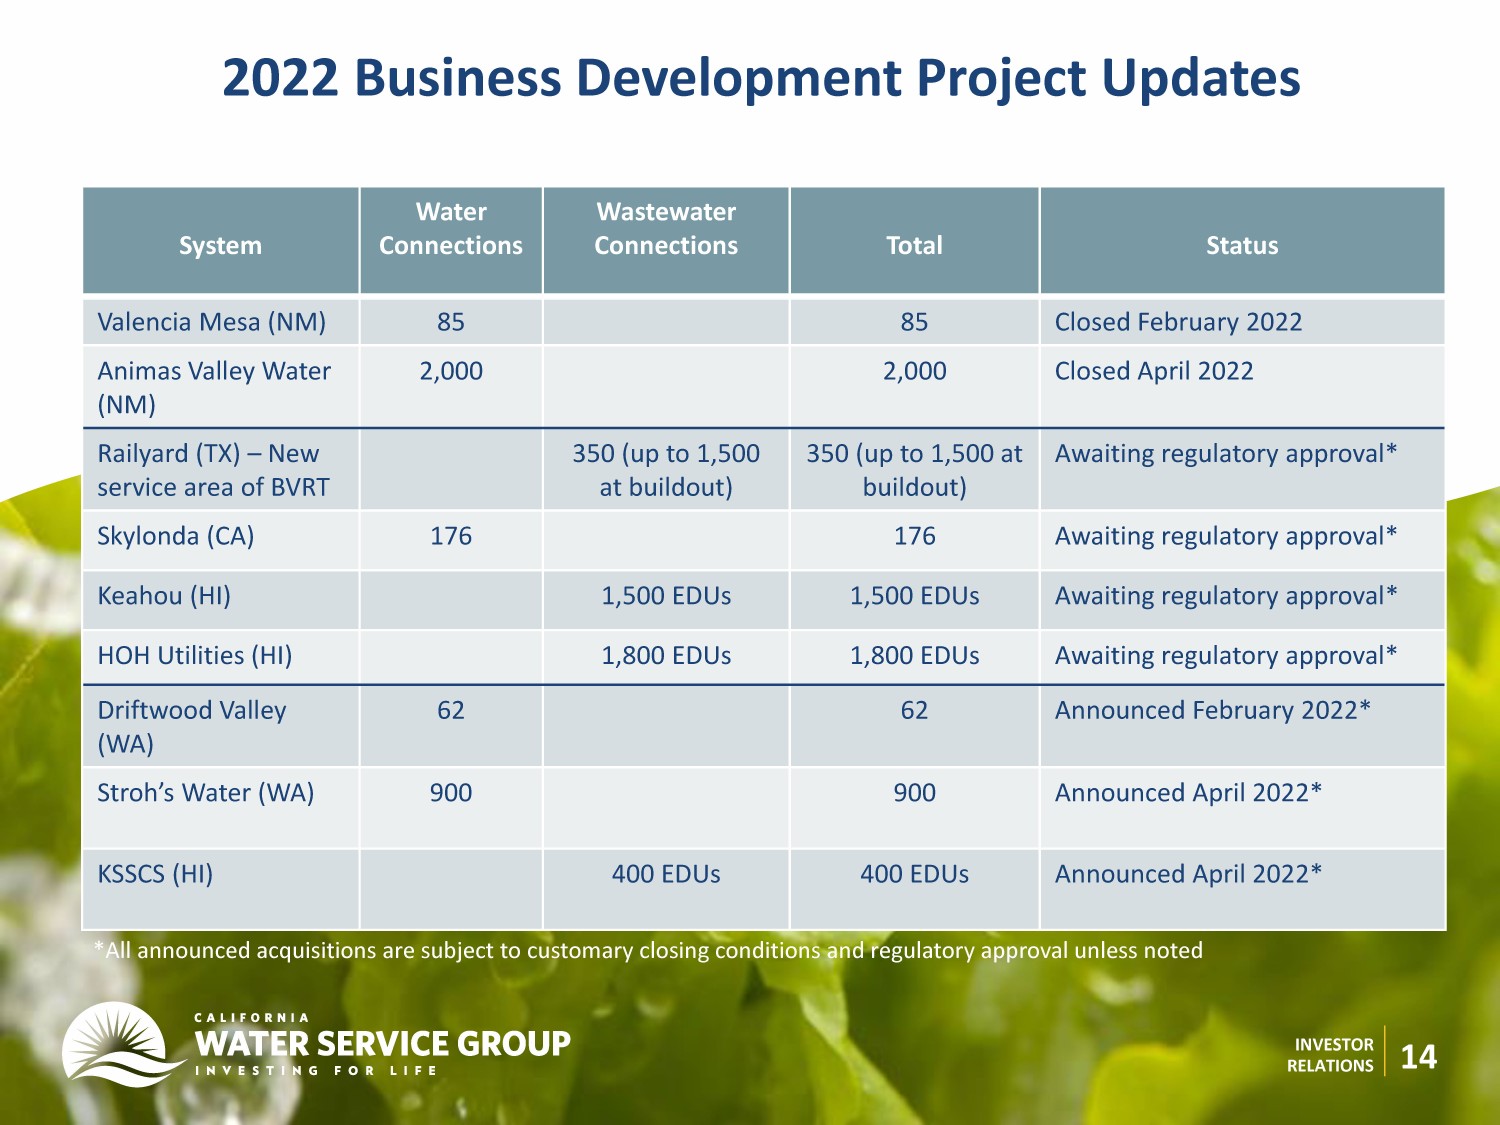The image size is (1500, 1125).
Task: Click Valencia Mesa water connections value 85
Action: 451,322
